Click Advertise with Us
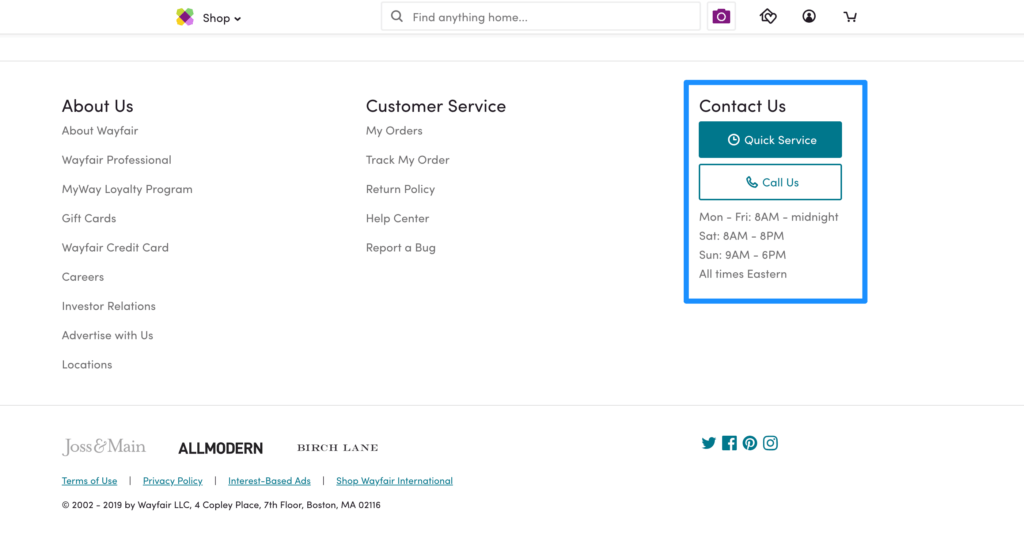 tap(108, 336)
